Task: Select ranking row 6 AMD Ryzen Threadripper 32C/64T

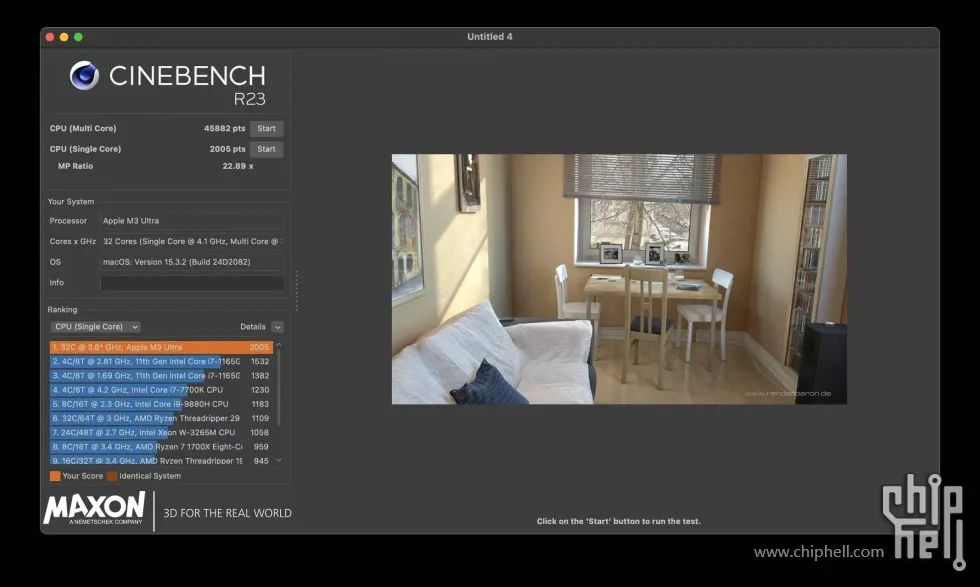Action: (x=161, y=419)
